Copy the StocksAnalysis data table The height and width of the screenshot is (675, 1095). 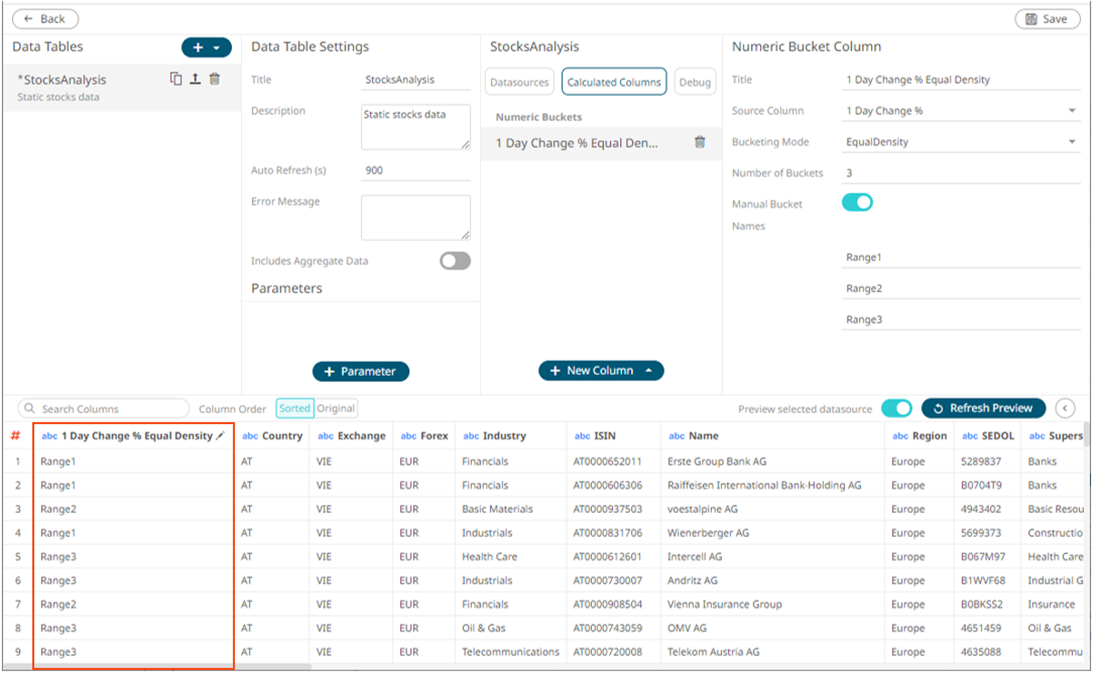coord(176,79)
